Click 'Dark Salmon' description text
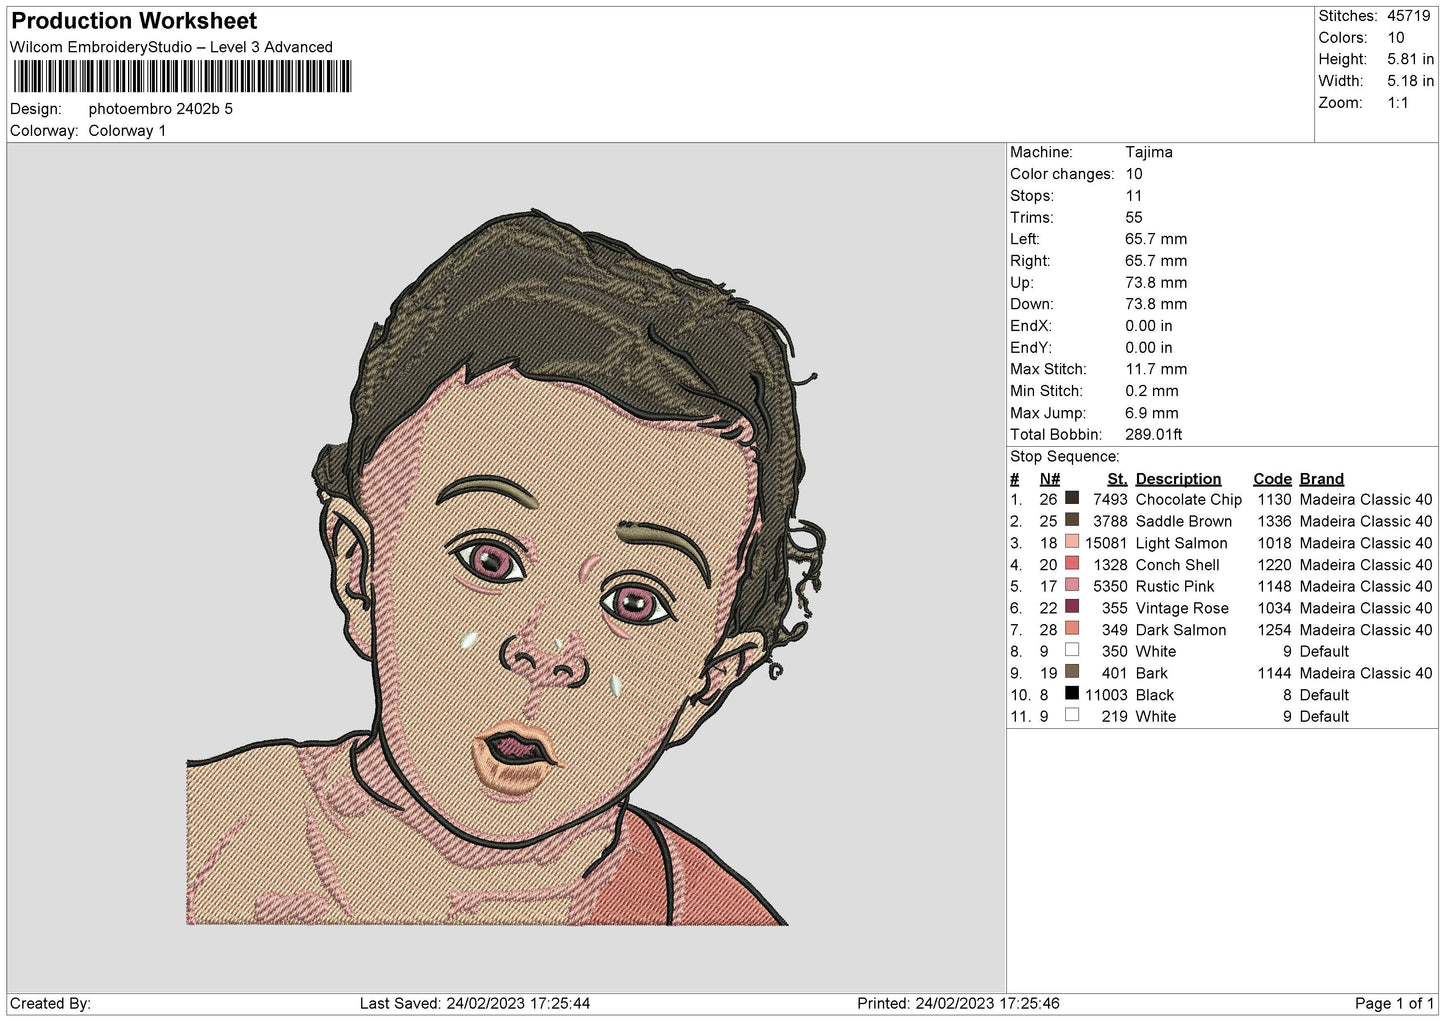1445x1021 pixels. click(1180, 630)
